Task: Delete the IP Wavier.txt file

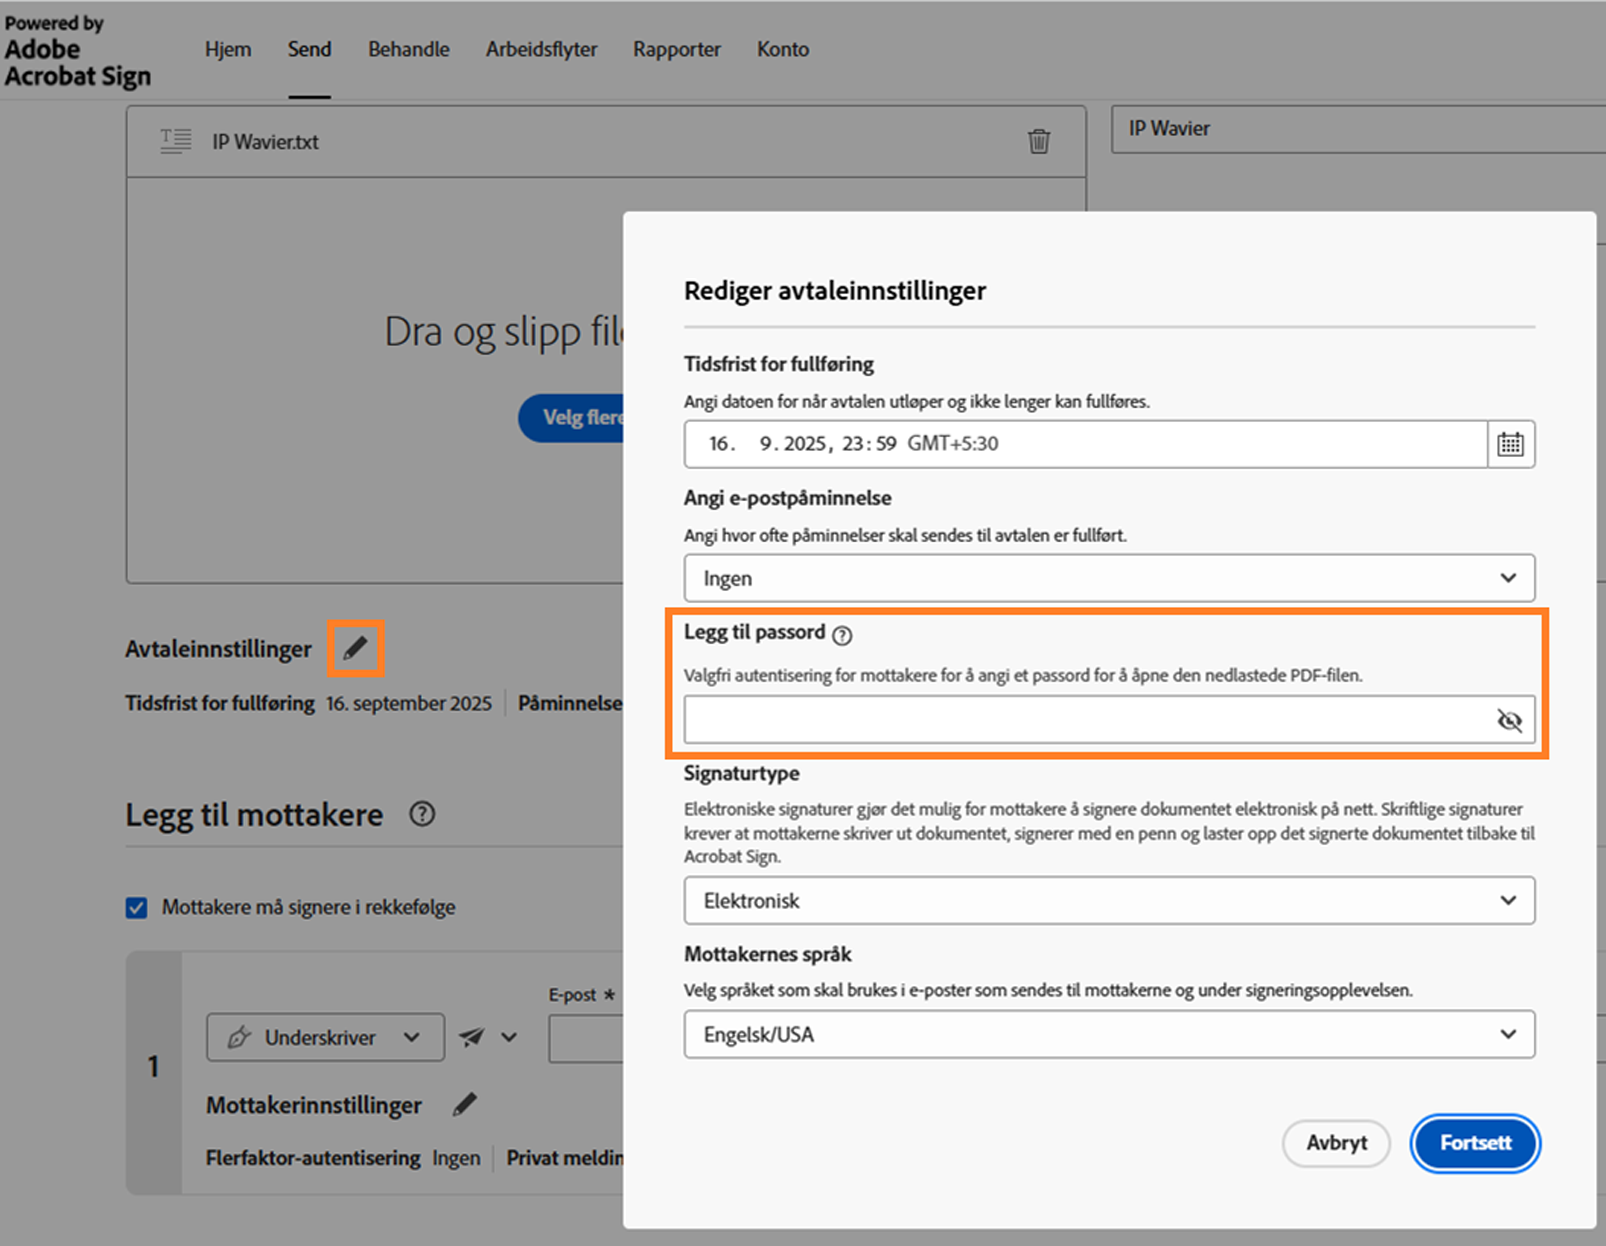Action: click(x=1039, y=141)
